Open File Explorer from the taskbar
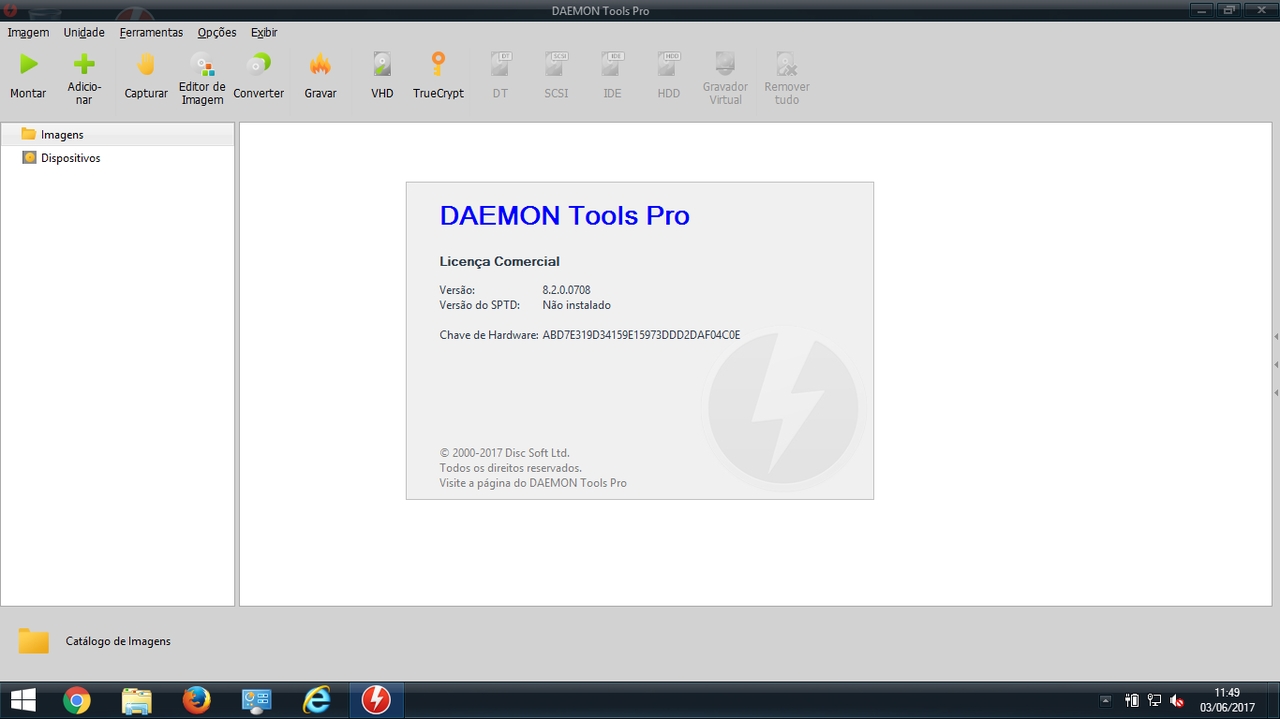 137,700
